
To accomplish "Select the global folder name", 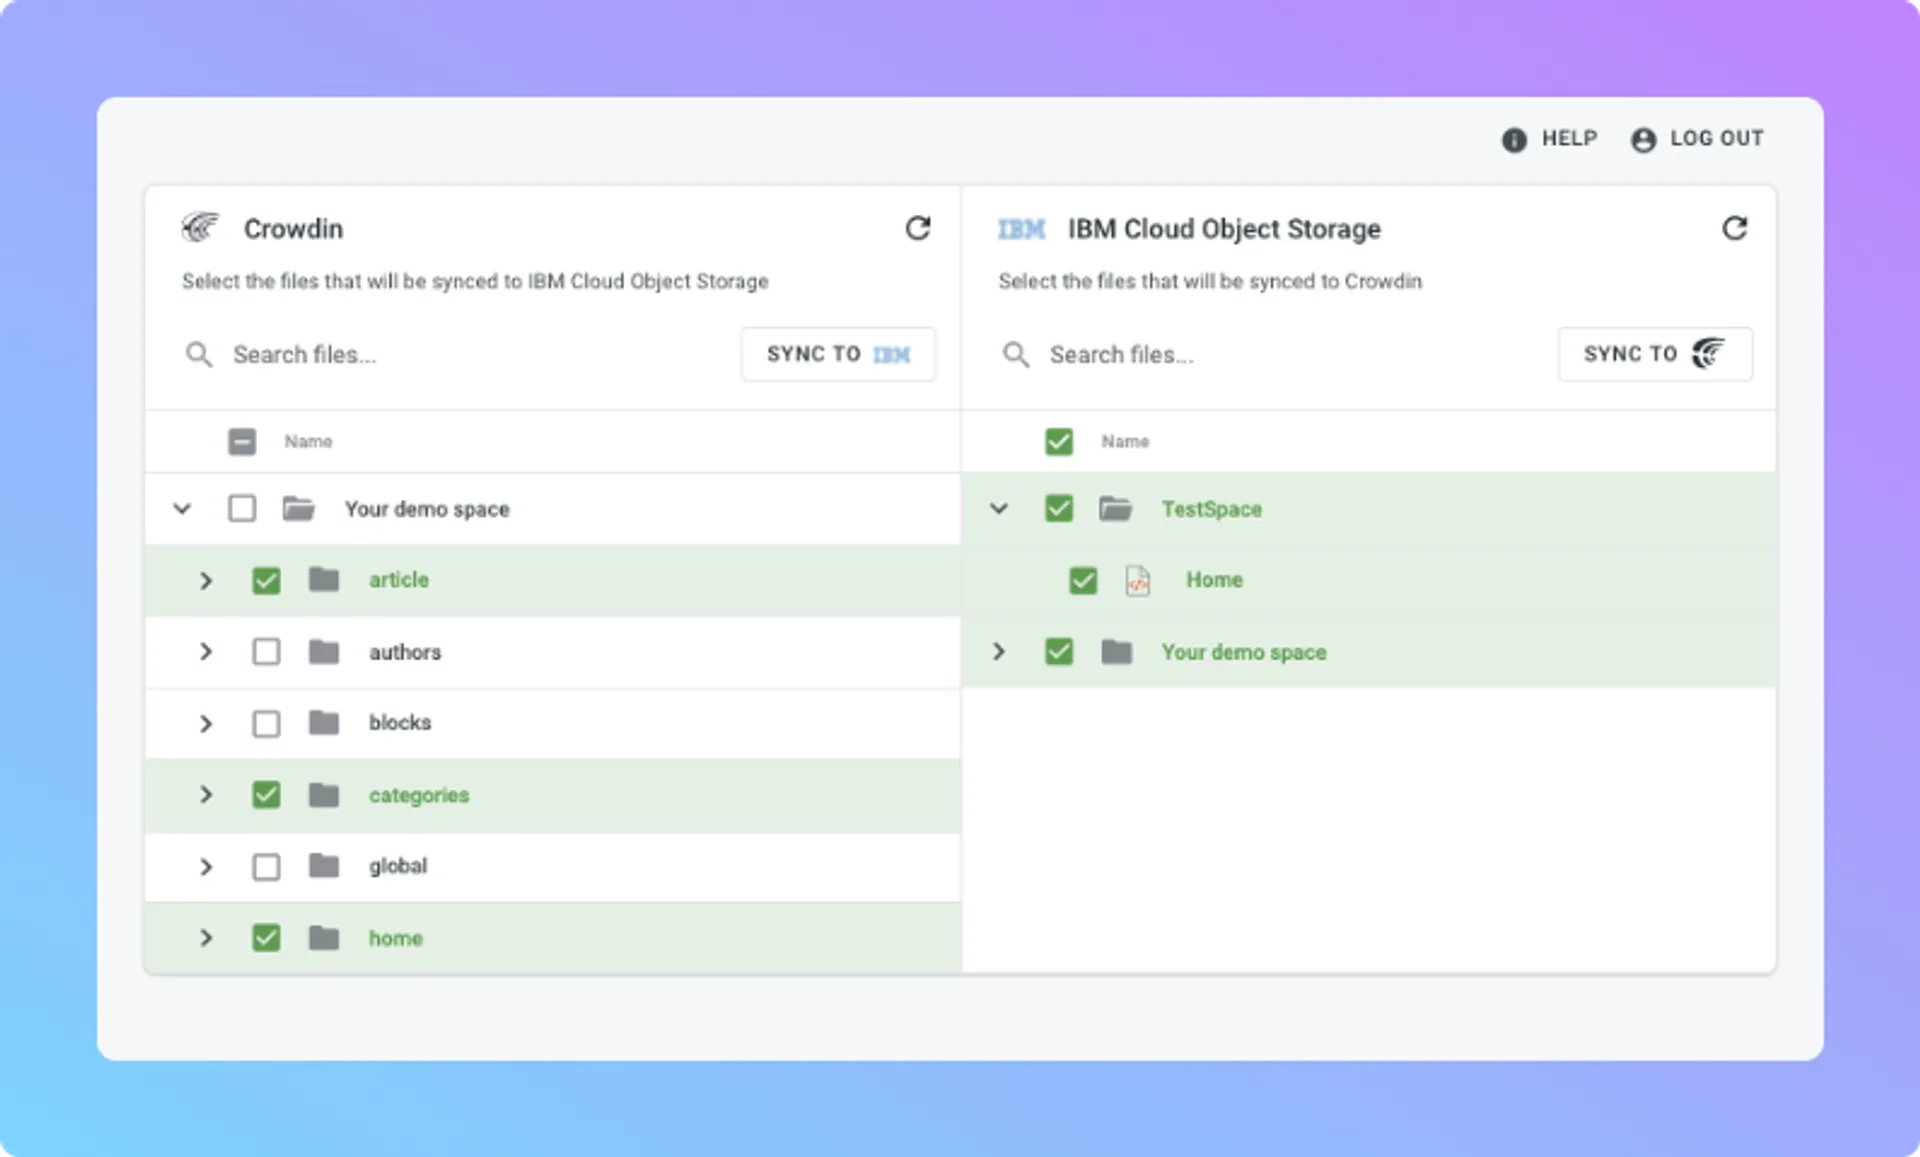I will click(398, 866).
